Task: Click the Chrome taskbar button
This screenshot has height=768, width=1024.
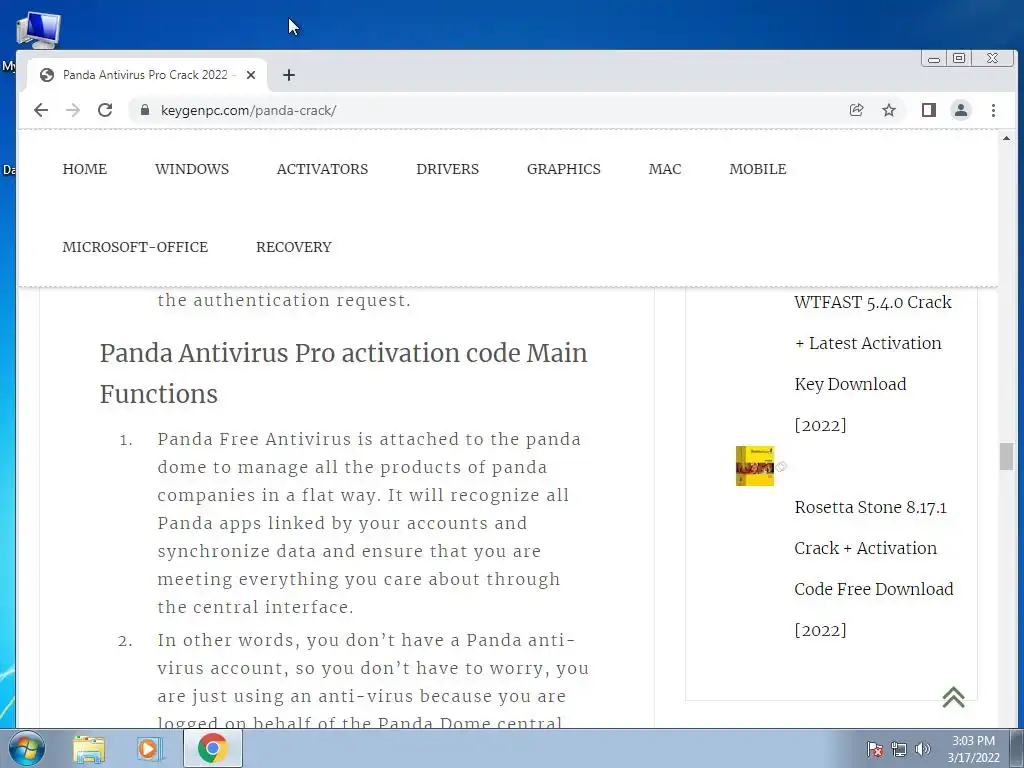Action: (x=213, y=748)
